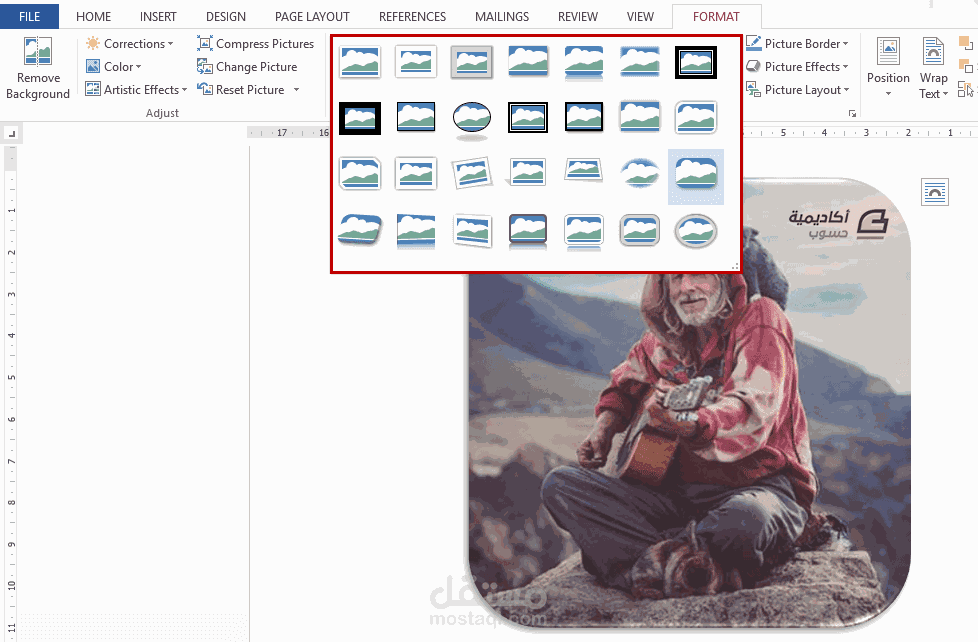The image size is (978, 642).
Task: Switch to the MAILINGS tab
Action: click(501, 17)
